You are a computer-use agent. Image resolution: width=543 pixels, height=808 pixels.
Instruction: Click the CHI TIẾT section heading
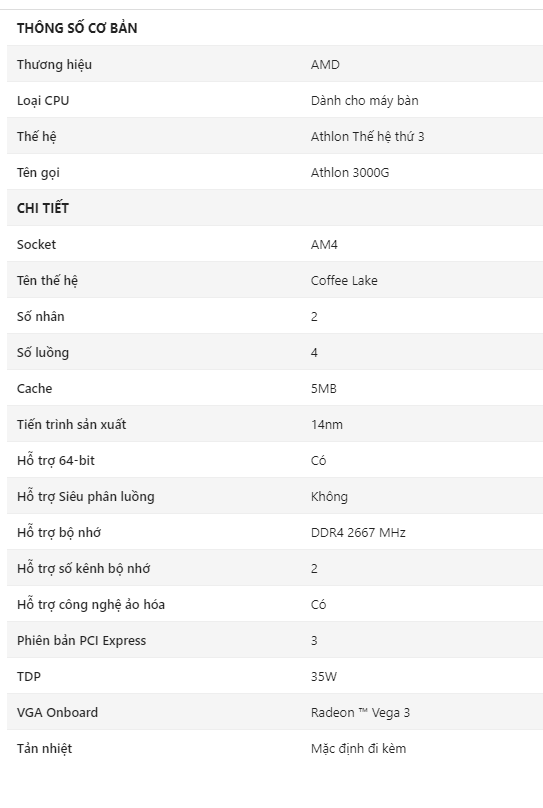click(43, 208)
